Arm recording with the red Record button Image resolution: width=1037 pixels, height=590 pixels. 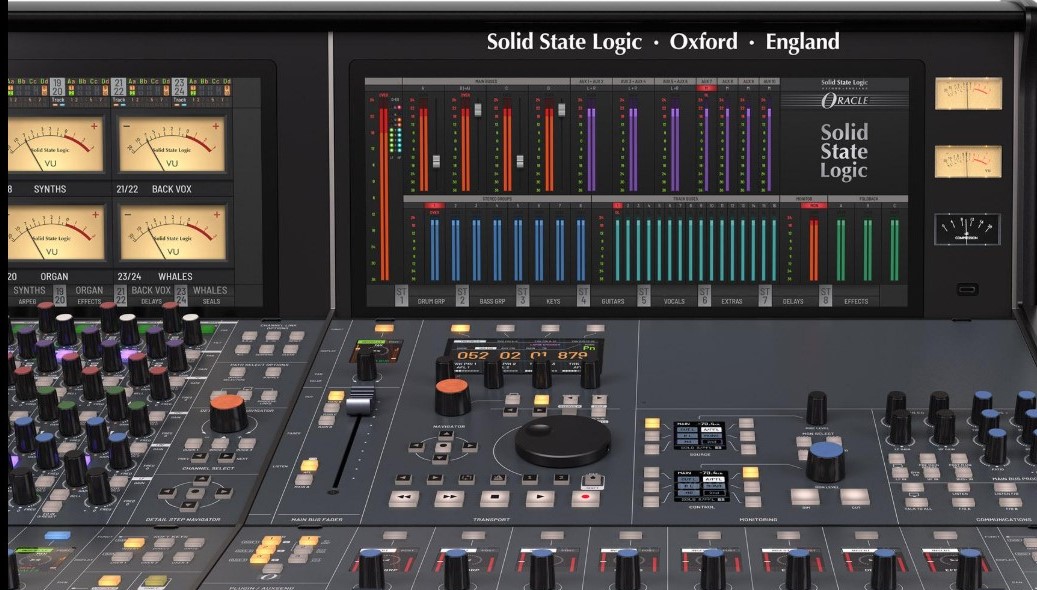point(586,497)
